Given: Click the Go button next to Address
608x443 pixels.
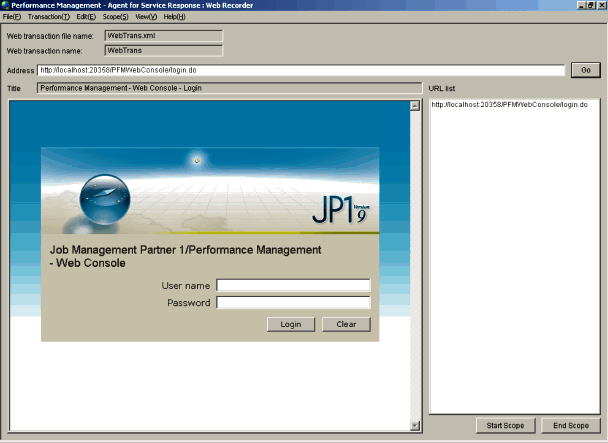Looking at the screenshot, I should click(x=586, y=70).
